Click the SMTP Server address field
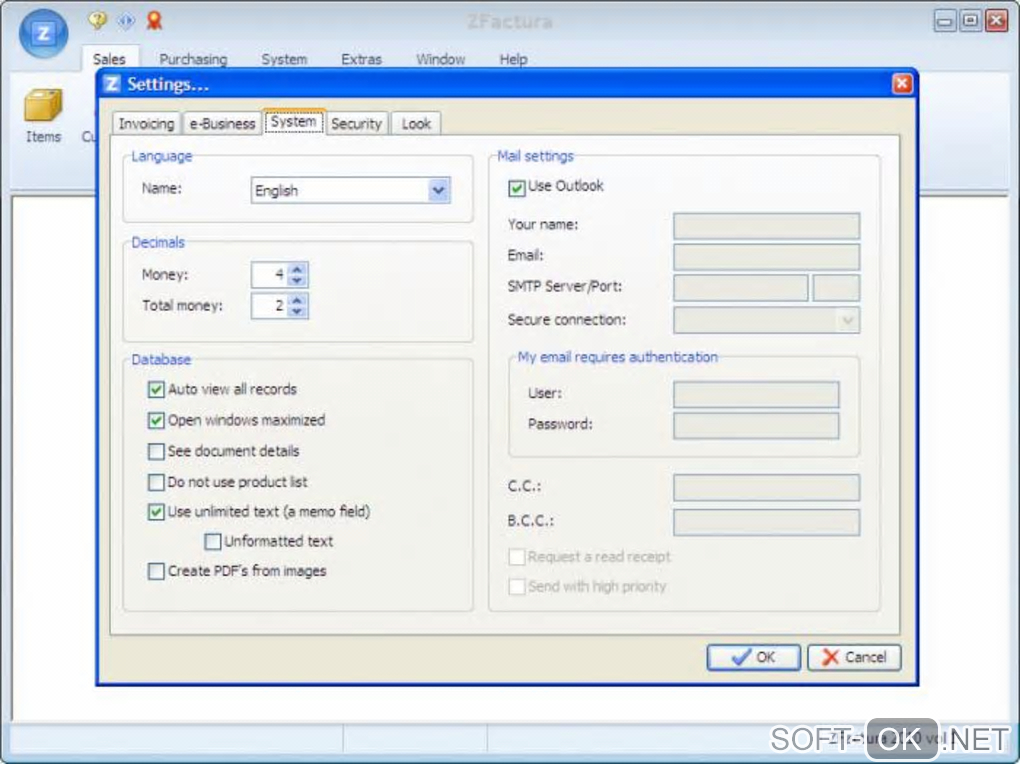 pos(741,288)
